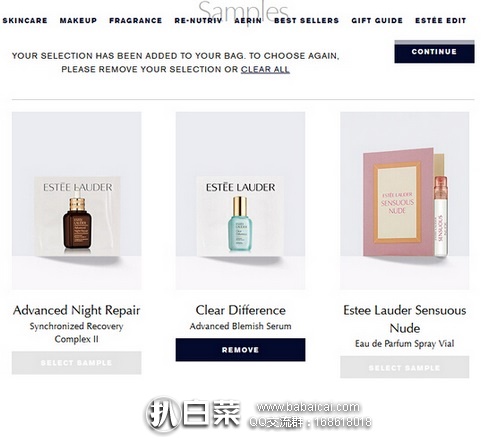Viewport: 487px width, 438px height.
Task: Open the Skincare menu
Action: coord(25,21)
